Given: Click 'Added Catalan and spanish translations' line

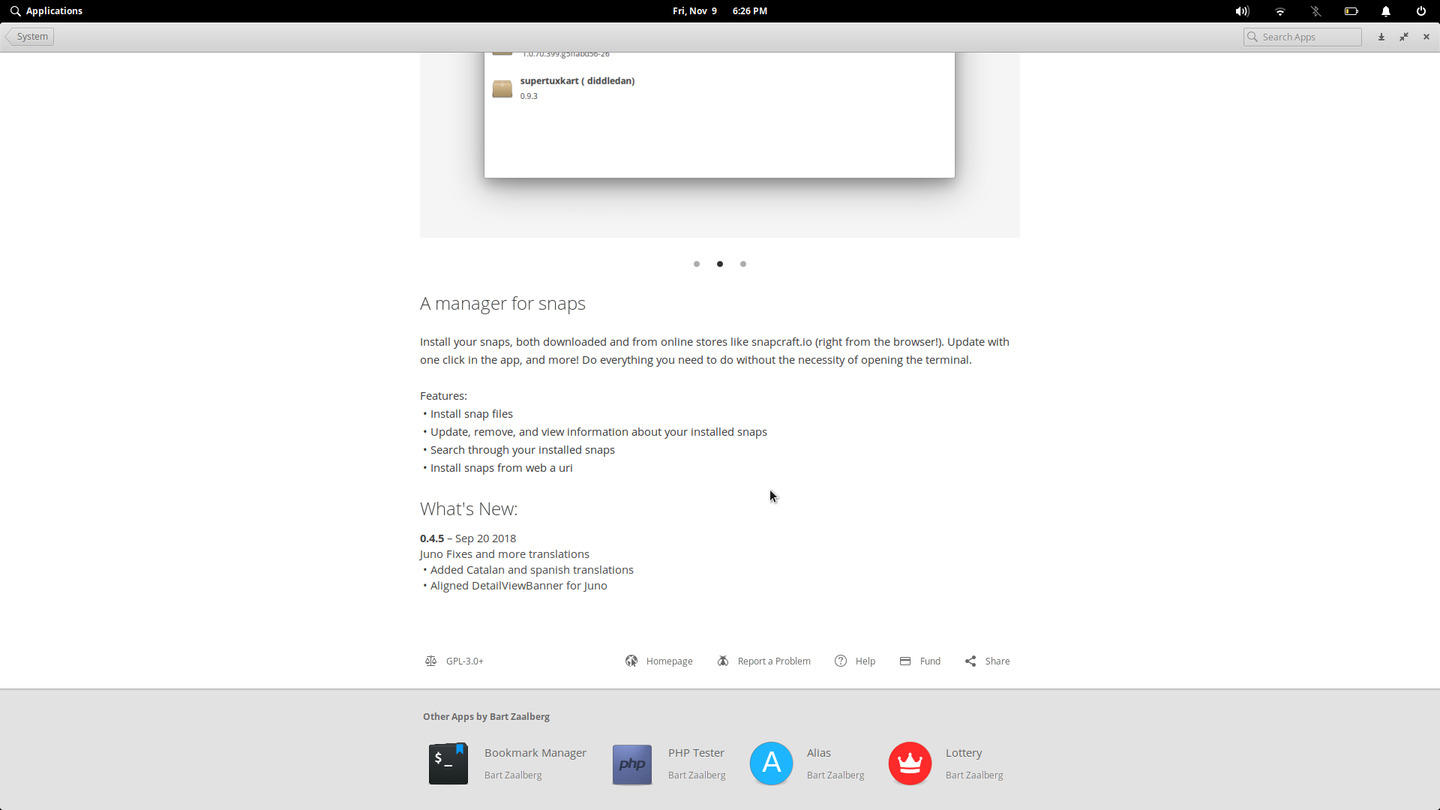Looking at the screenshot, I should 528,570.
